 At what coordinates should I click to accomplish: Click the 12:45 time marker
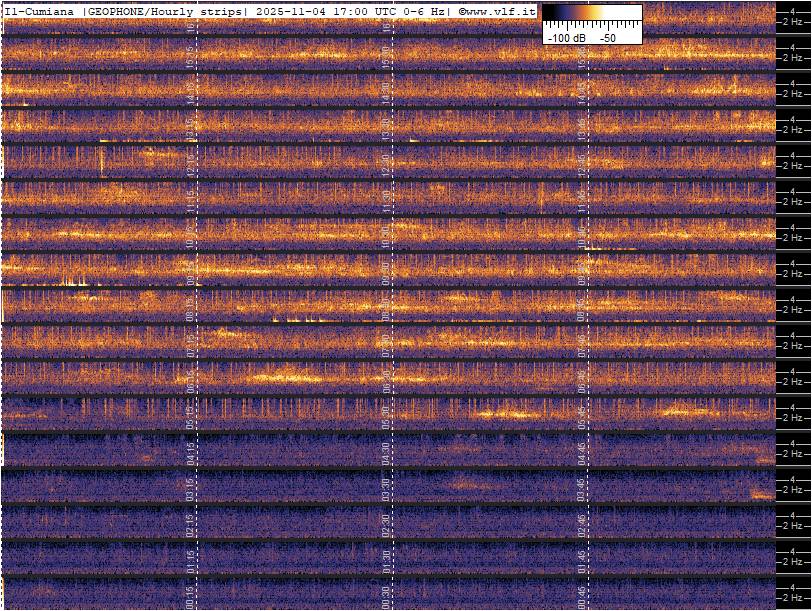click(x=582, y=162)
